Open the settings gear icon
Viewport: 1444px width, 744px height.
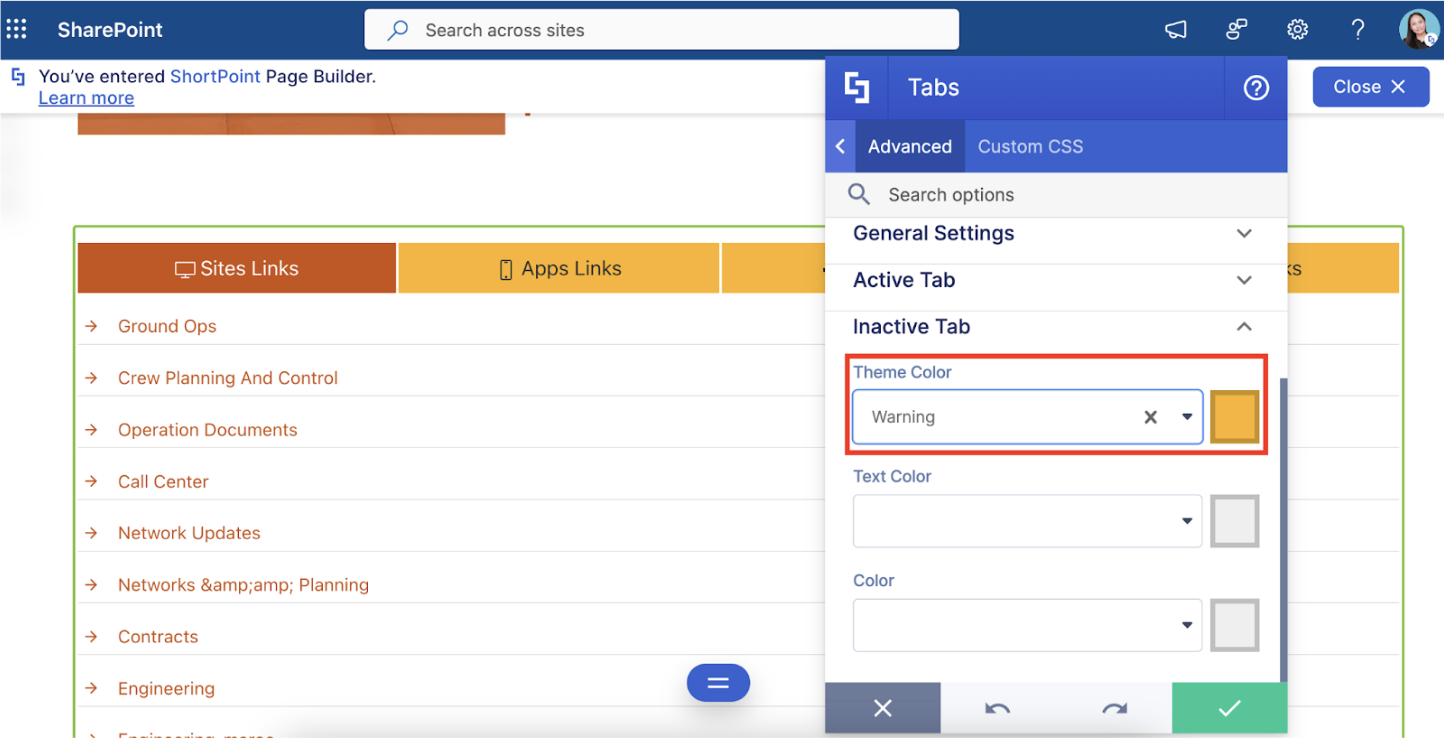pyautogui.click(x=1297, y=30)
